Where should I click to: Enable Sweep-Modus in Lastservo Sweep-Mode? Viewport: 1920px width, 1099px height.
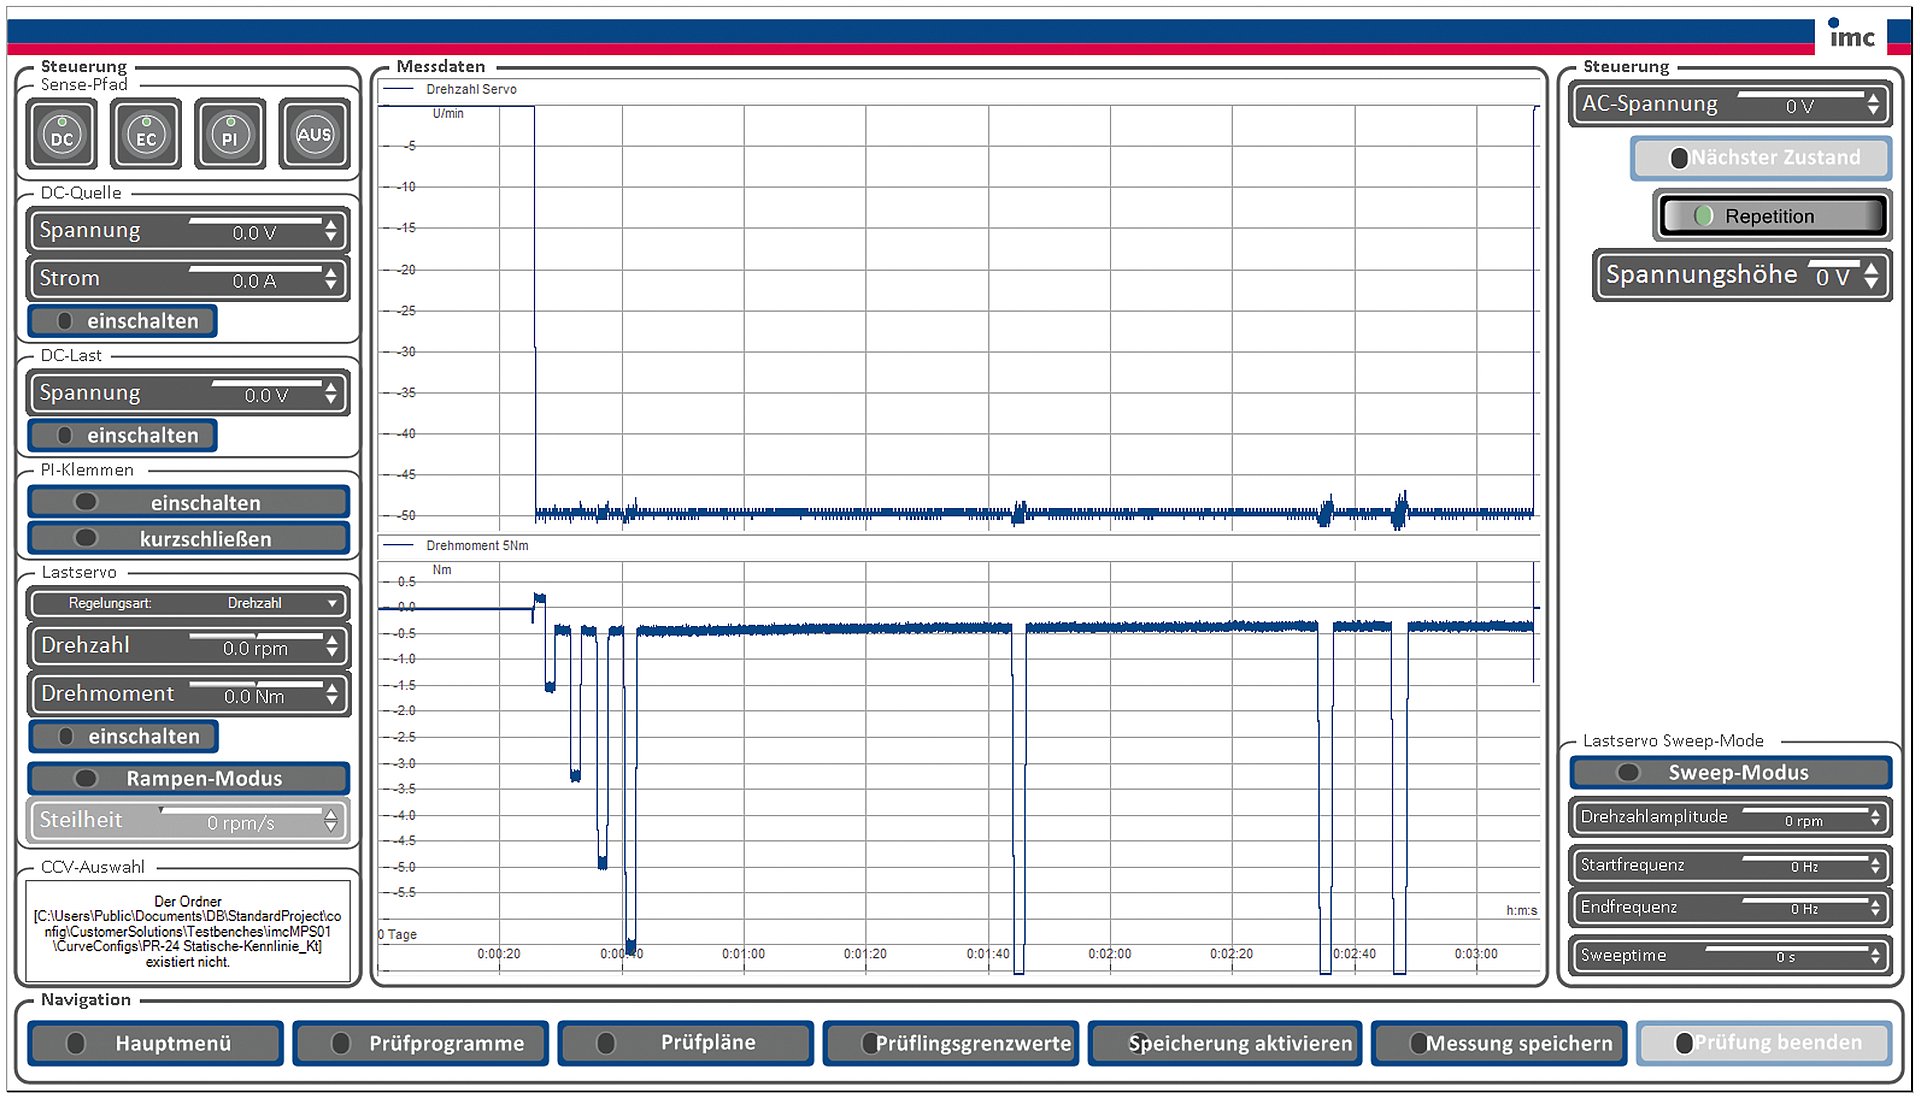coord(1730,772)
